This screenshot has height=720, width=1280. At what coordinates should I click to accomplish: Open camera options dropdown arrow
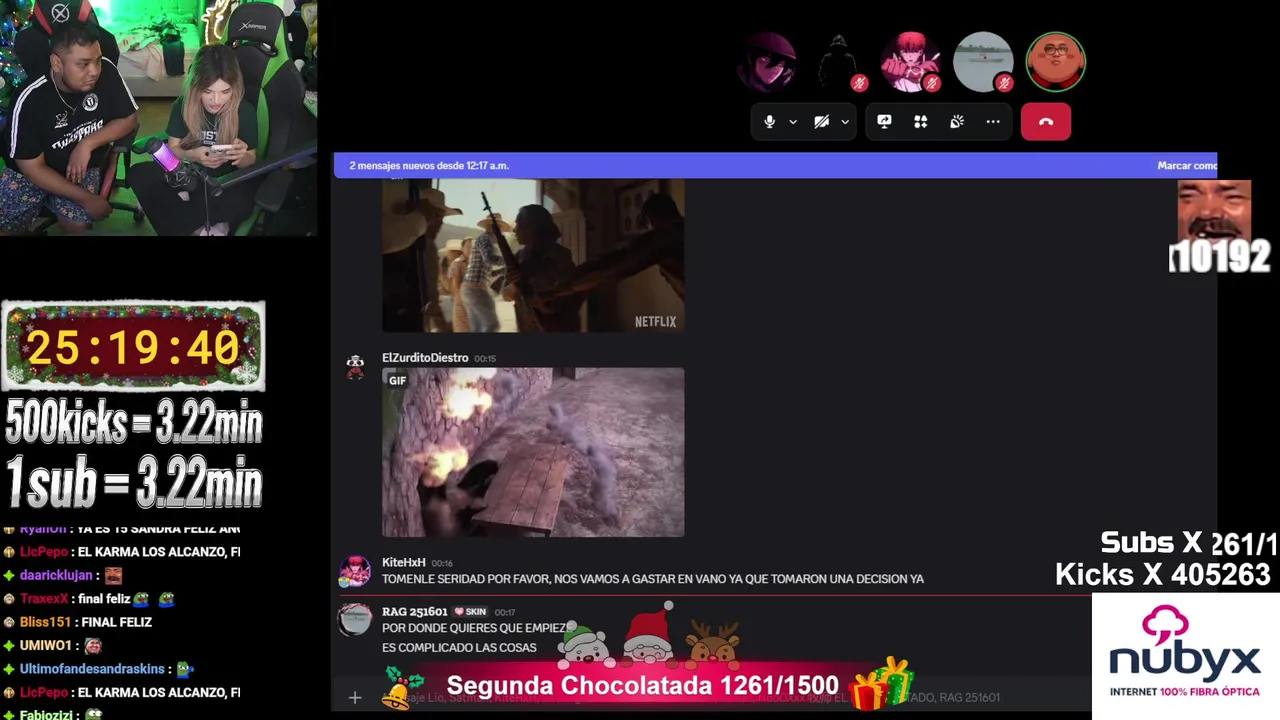tap(845, 122)
